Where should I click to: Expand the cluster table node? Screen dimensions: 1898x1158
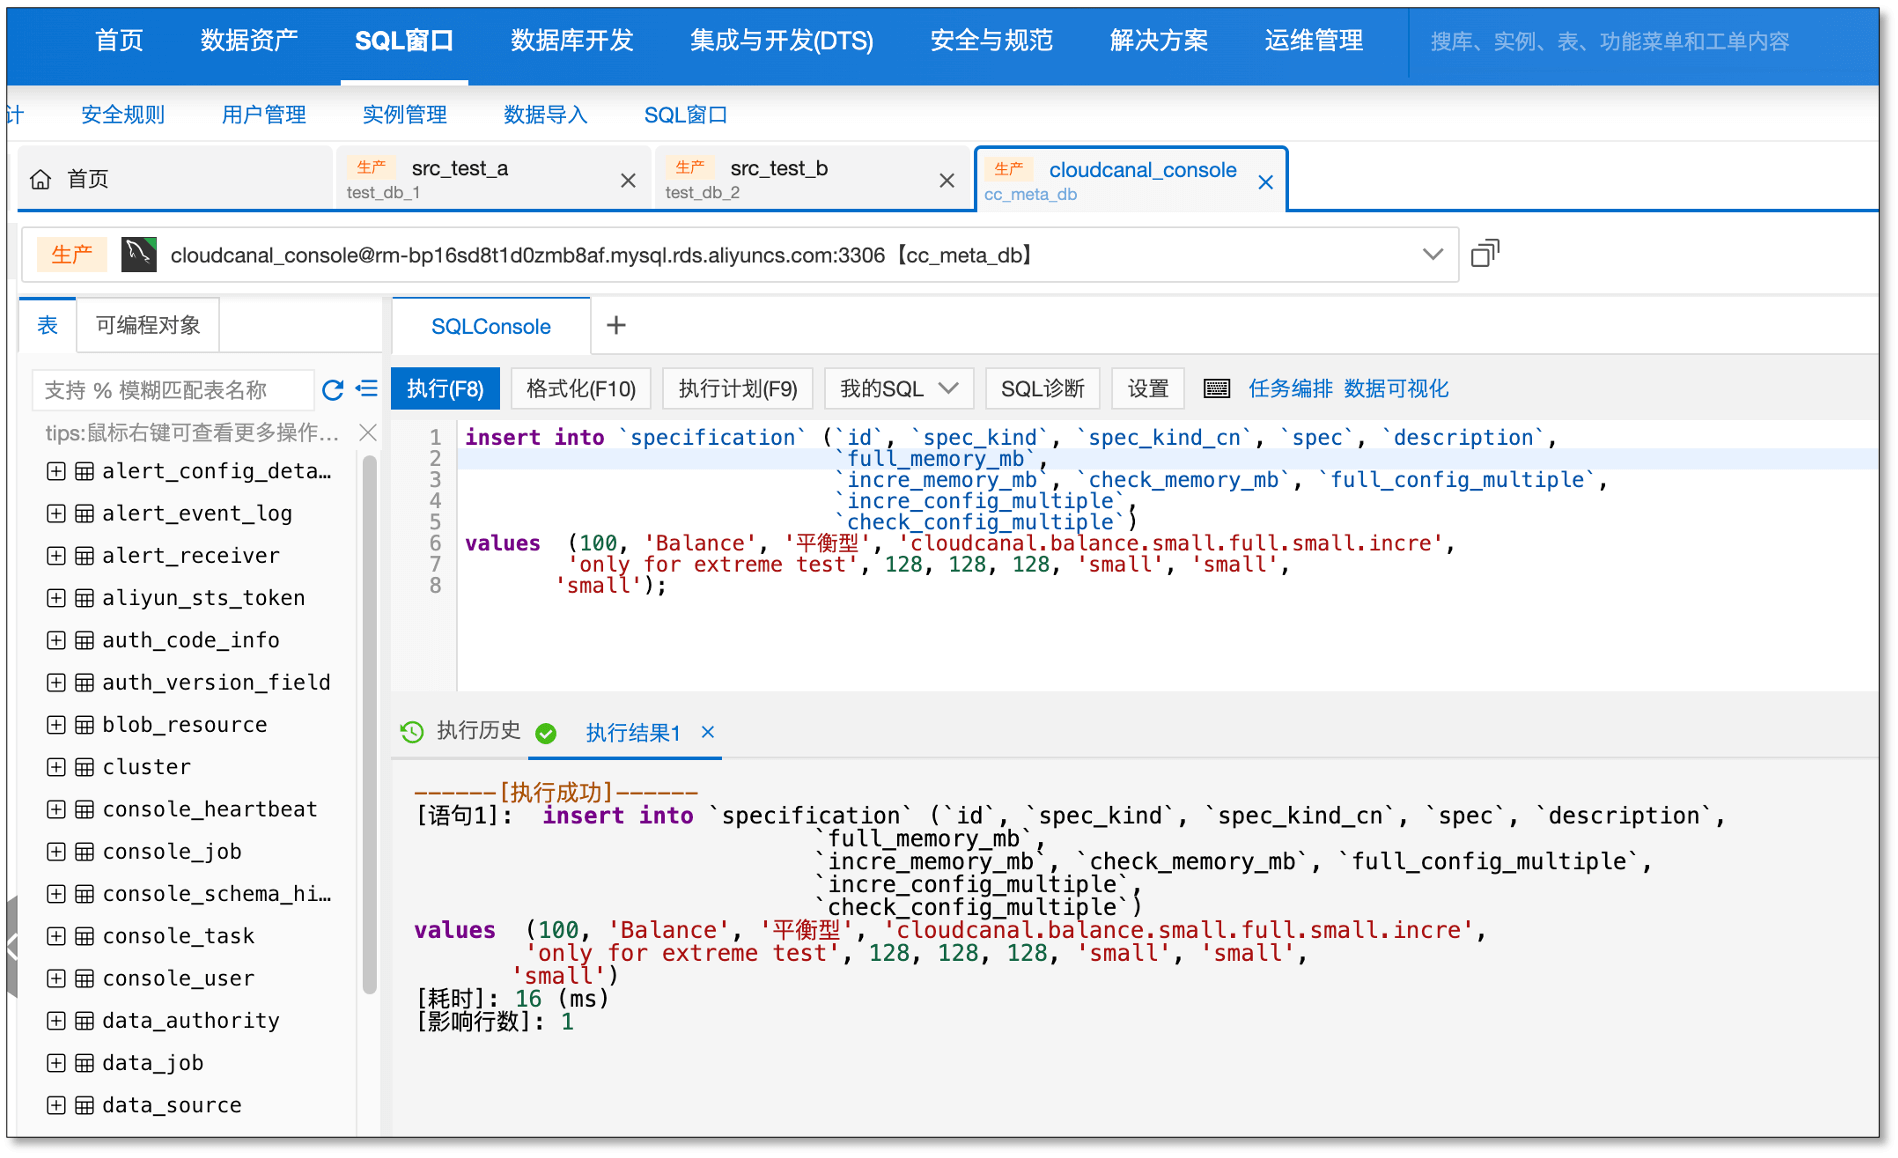pos(56,766)
